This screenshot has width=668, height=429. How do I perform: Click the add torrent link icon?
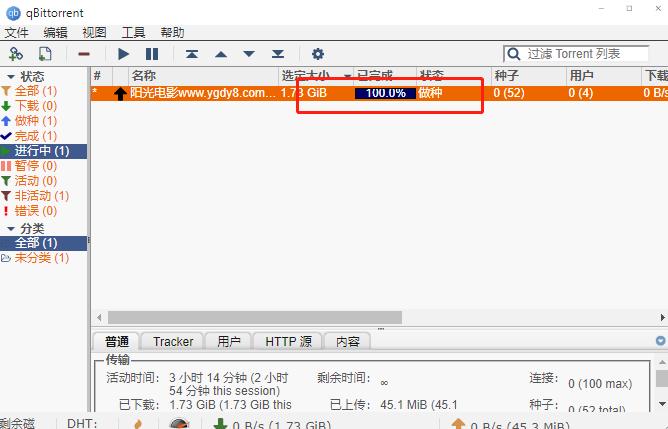tap(16, 54)
